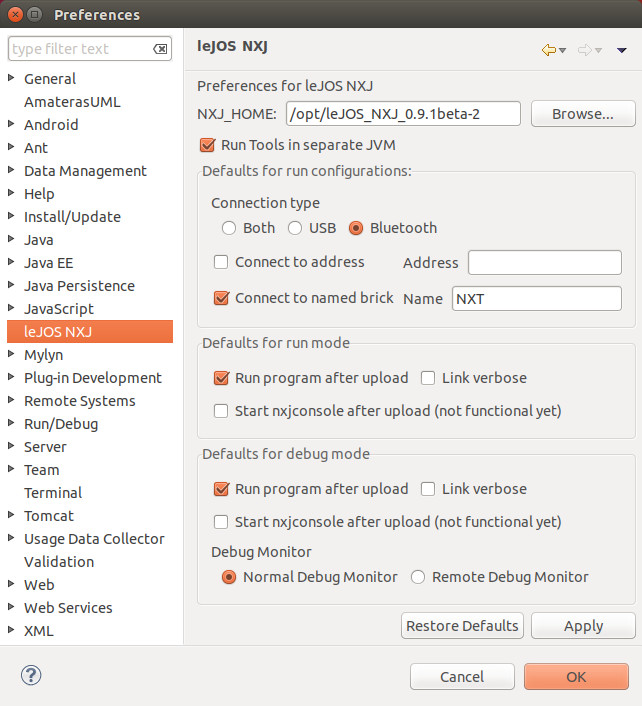
Task: Select the leJOS NXJ tree item
Action: point(90,332)
